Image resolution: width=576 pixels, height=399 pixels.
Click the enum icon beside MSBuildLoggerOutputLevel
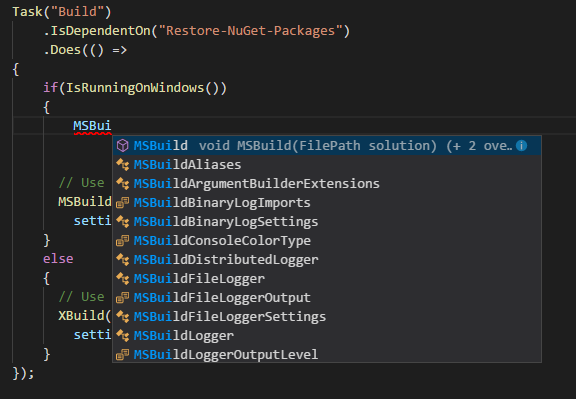coord(123,355)
